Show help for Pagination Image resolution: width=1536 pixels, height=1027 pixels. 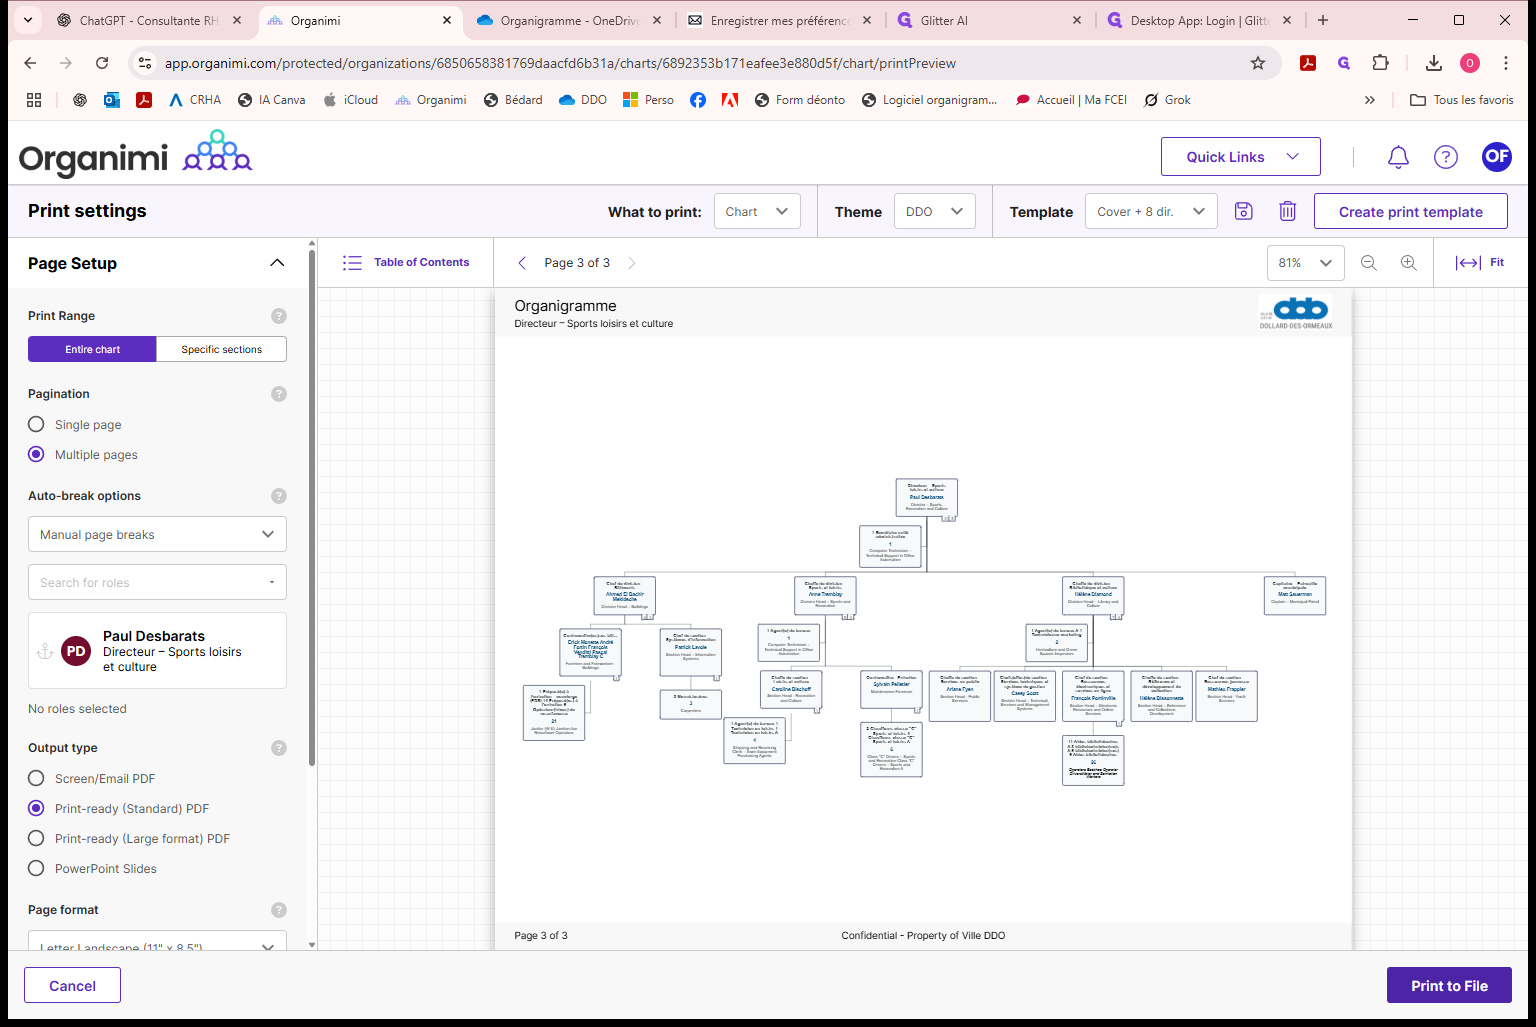(279, 394)
